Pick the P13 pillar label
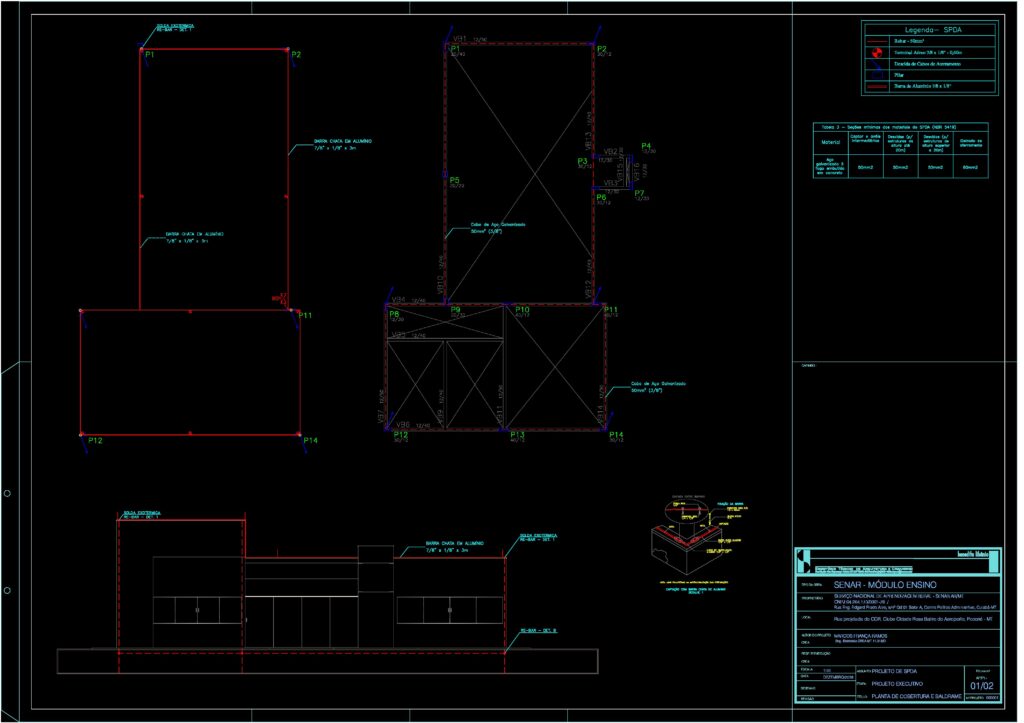Screen dimensions: 1024x723 point(517,435)
